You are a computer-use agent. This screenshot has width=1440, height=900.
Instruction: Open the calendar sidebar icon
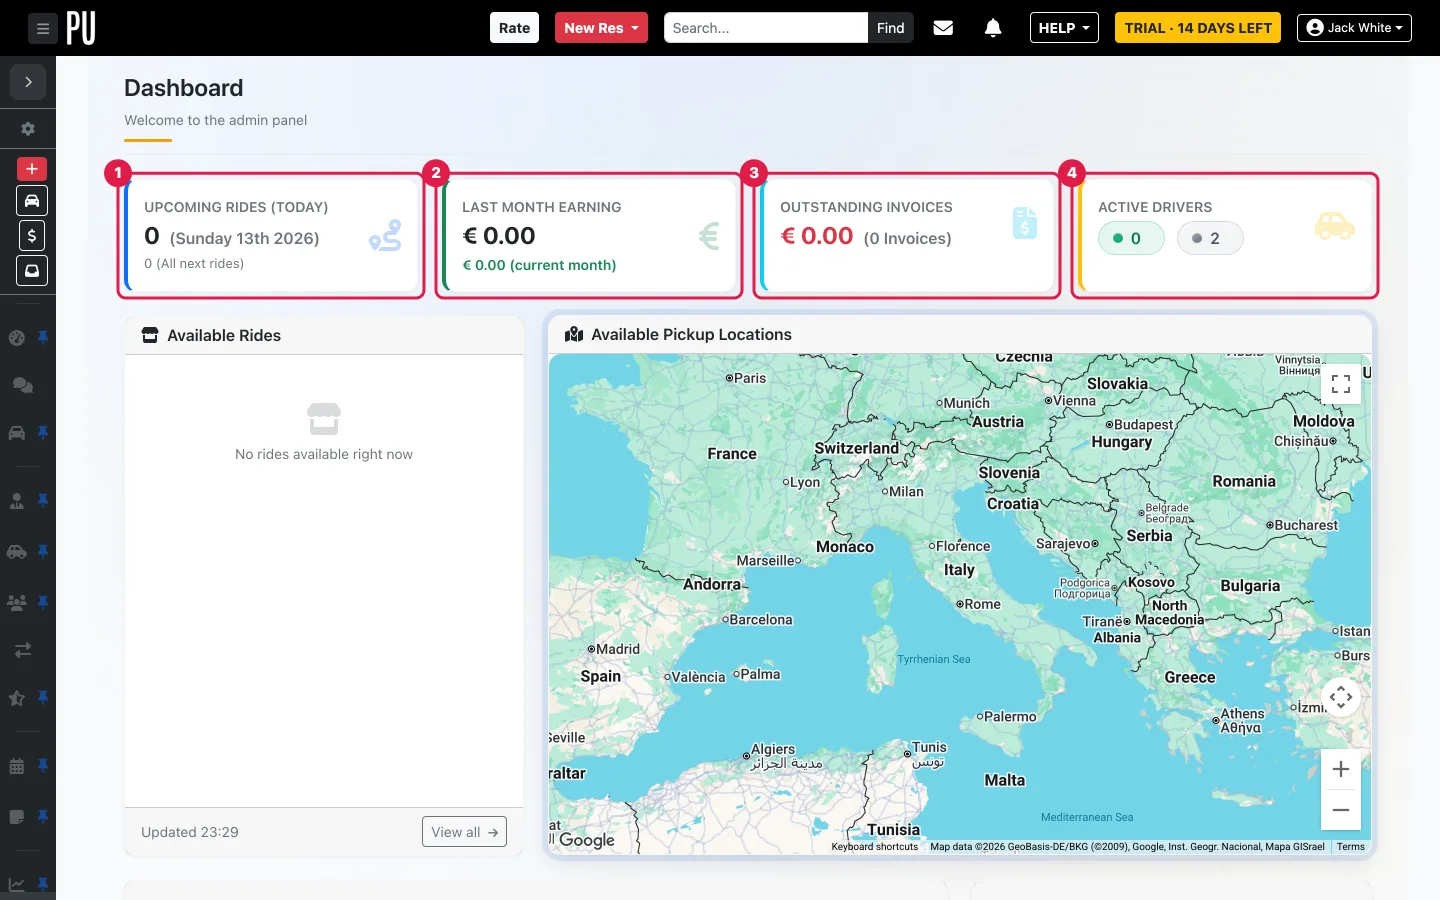click(x=17, y=766)
